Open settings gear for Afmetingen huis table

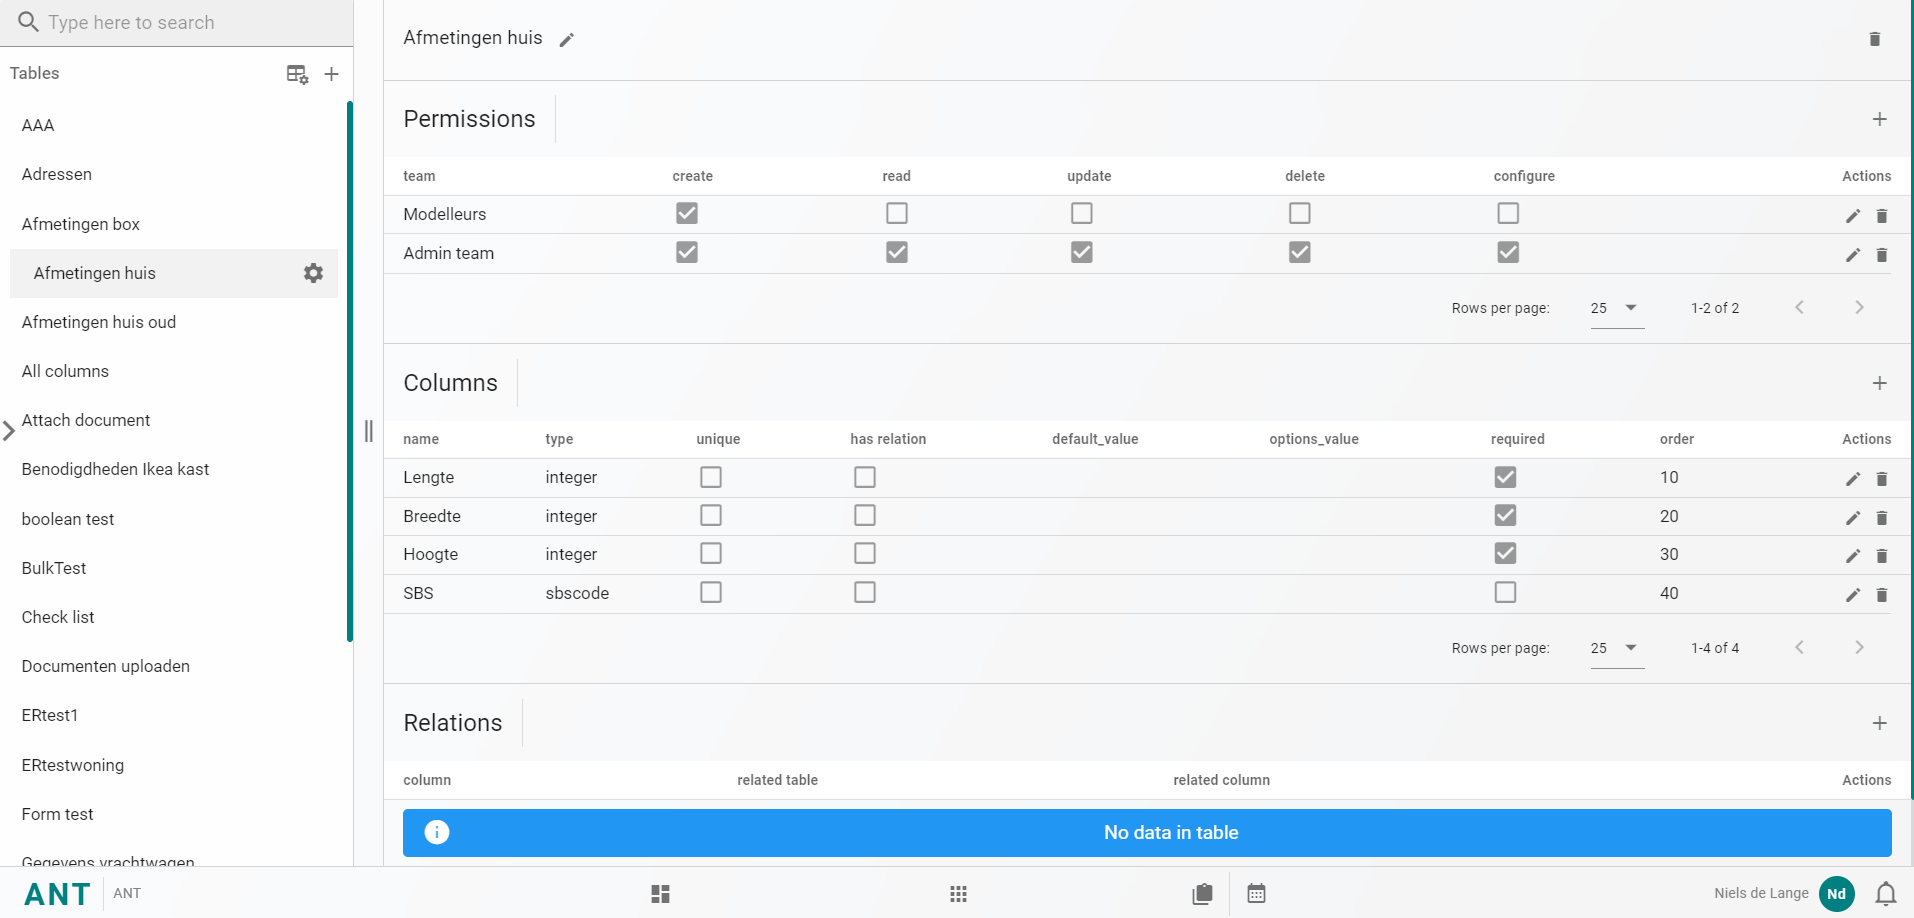coord(313,273)
